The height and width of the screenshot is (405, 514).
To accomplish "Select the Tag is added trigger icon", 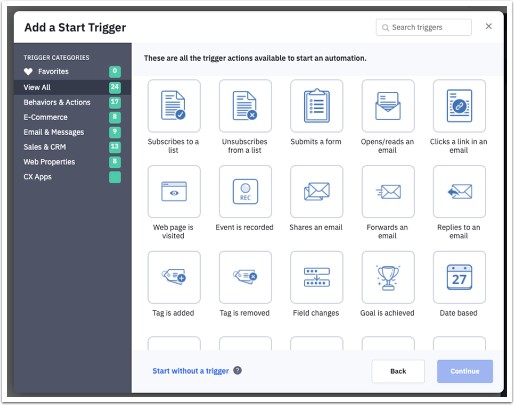I will pyautogui.click(x=174, y=277).
